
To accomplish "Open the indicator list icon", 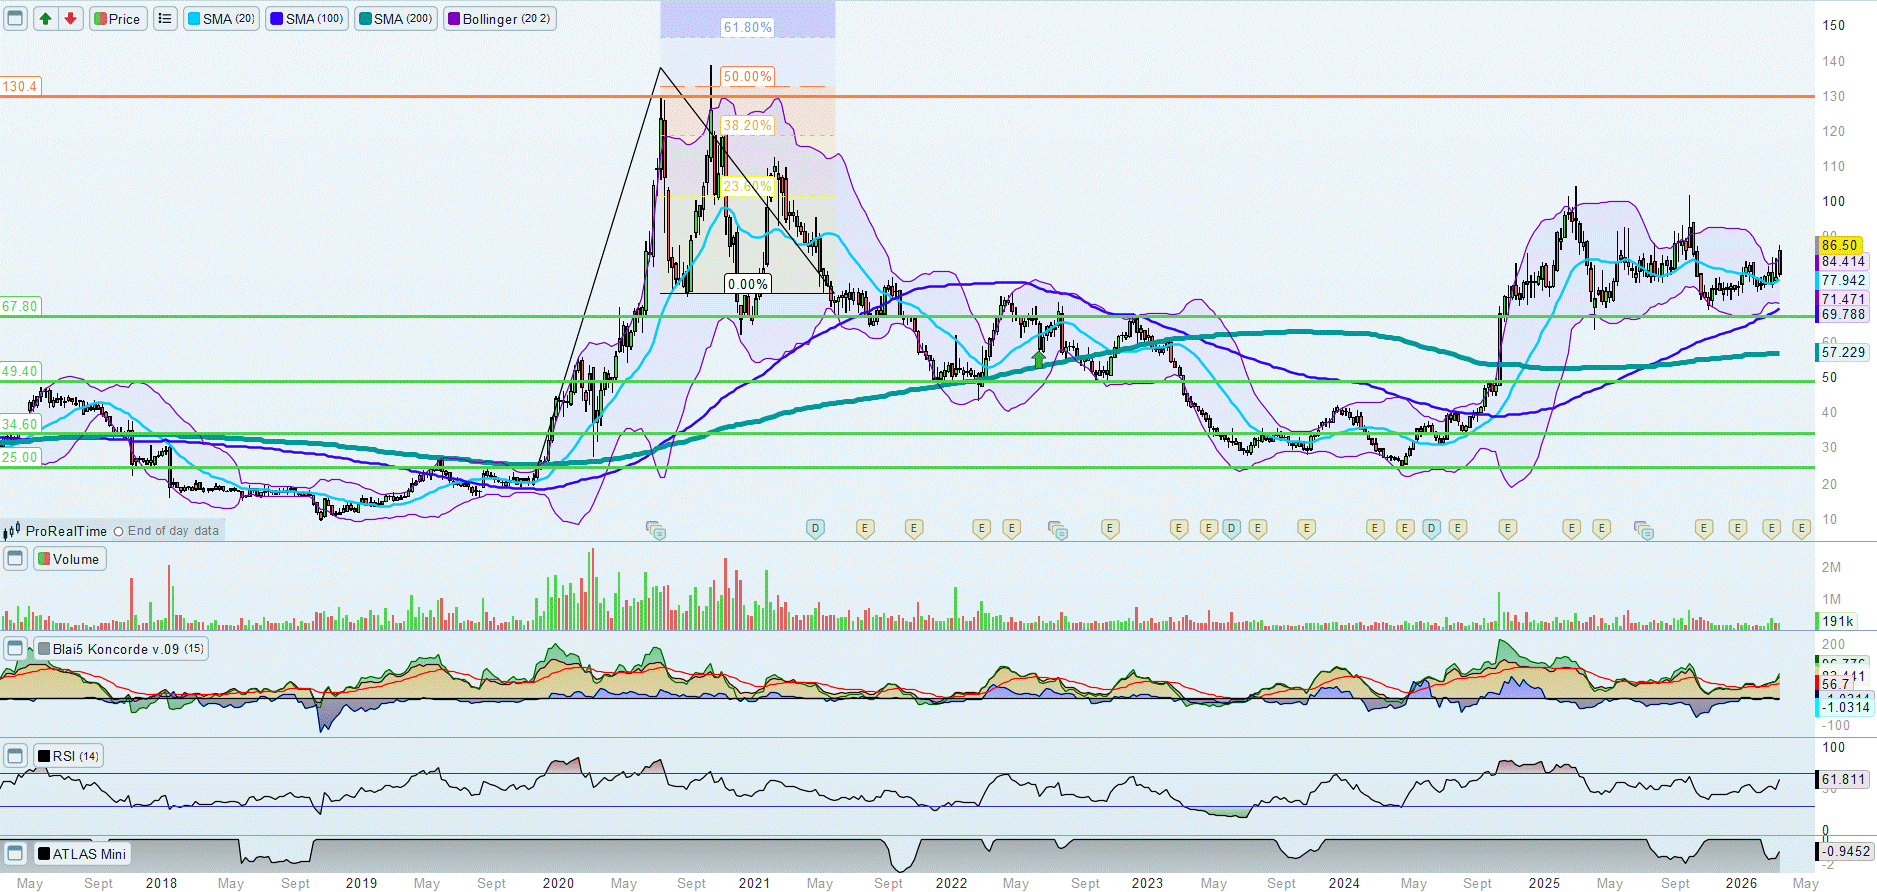I will coord(165,19).
